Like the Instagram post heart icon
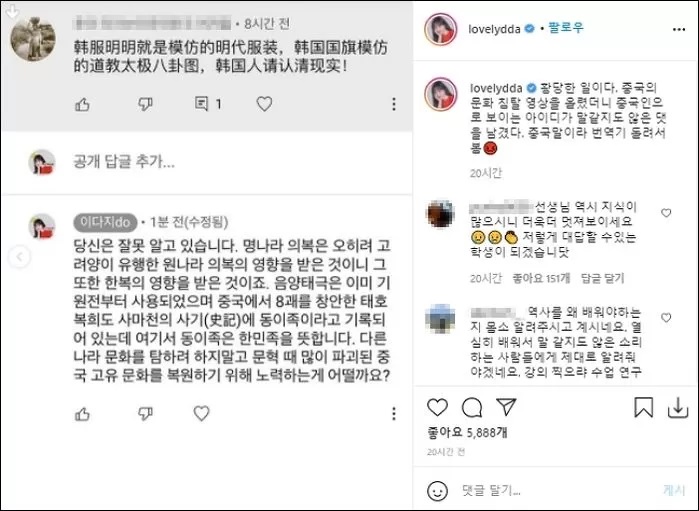The height and width of the screenshot is (511, 699). click(437, 407)
